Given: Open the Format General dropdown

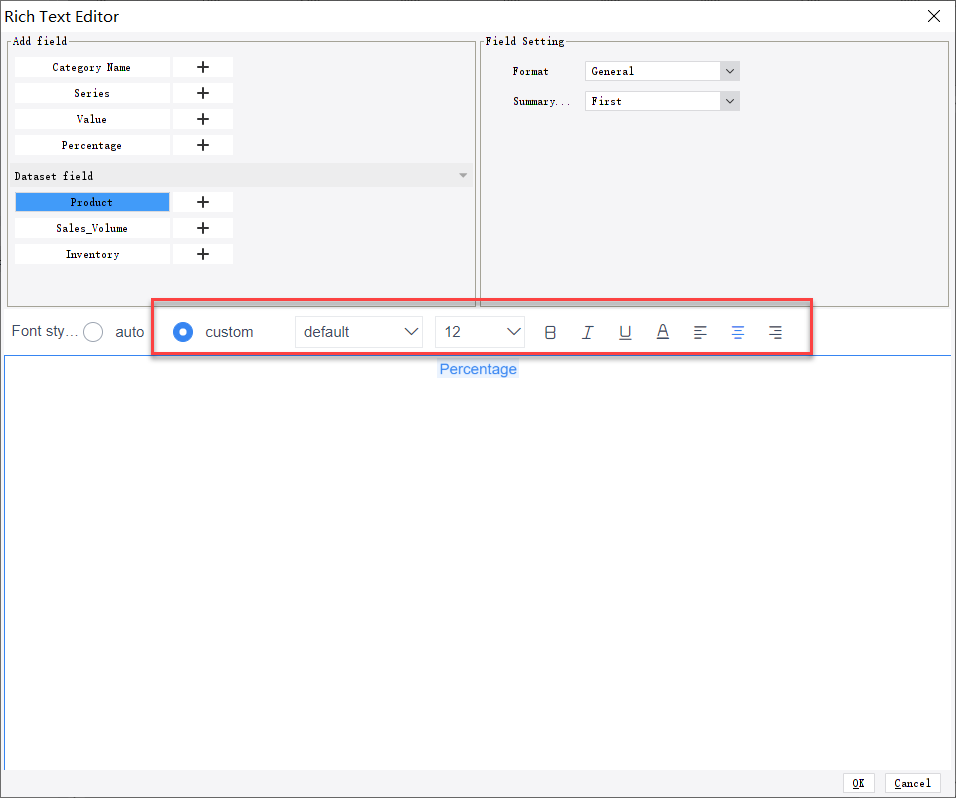Looking at the screenshot, I should tap(662, 71).
